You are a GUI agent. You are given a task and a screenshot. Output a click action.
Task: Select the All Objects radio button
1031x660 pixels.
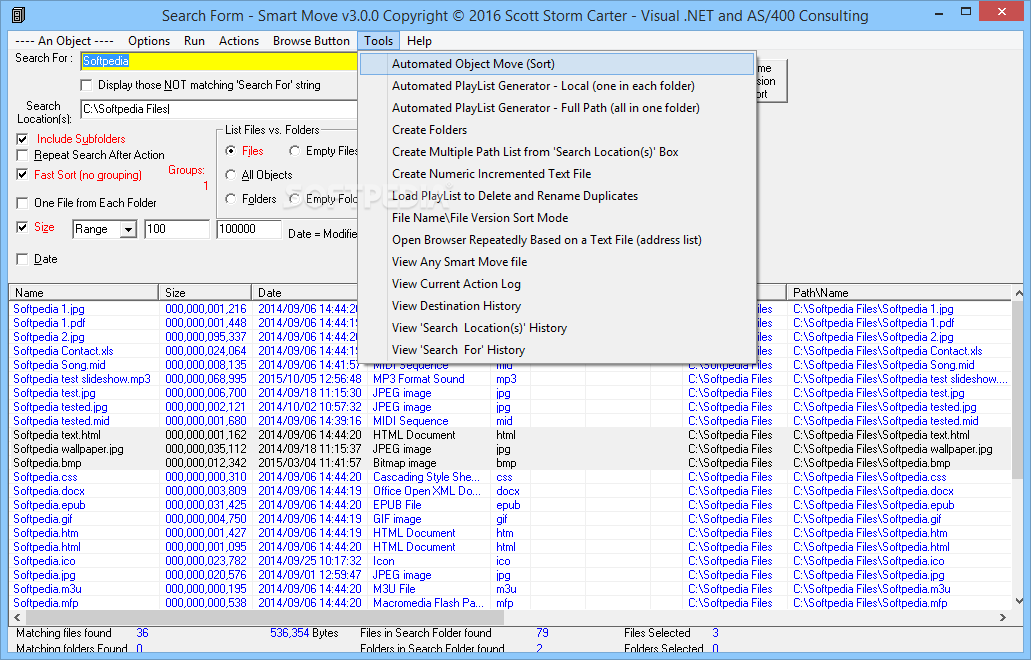231,175
